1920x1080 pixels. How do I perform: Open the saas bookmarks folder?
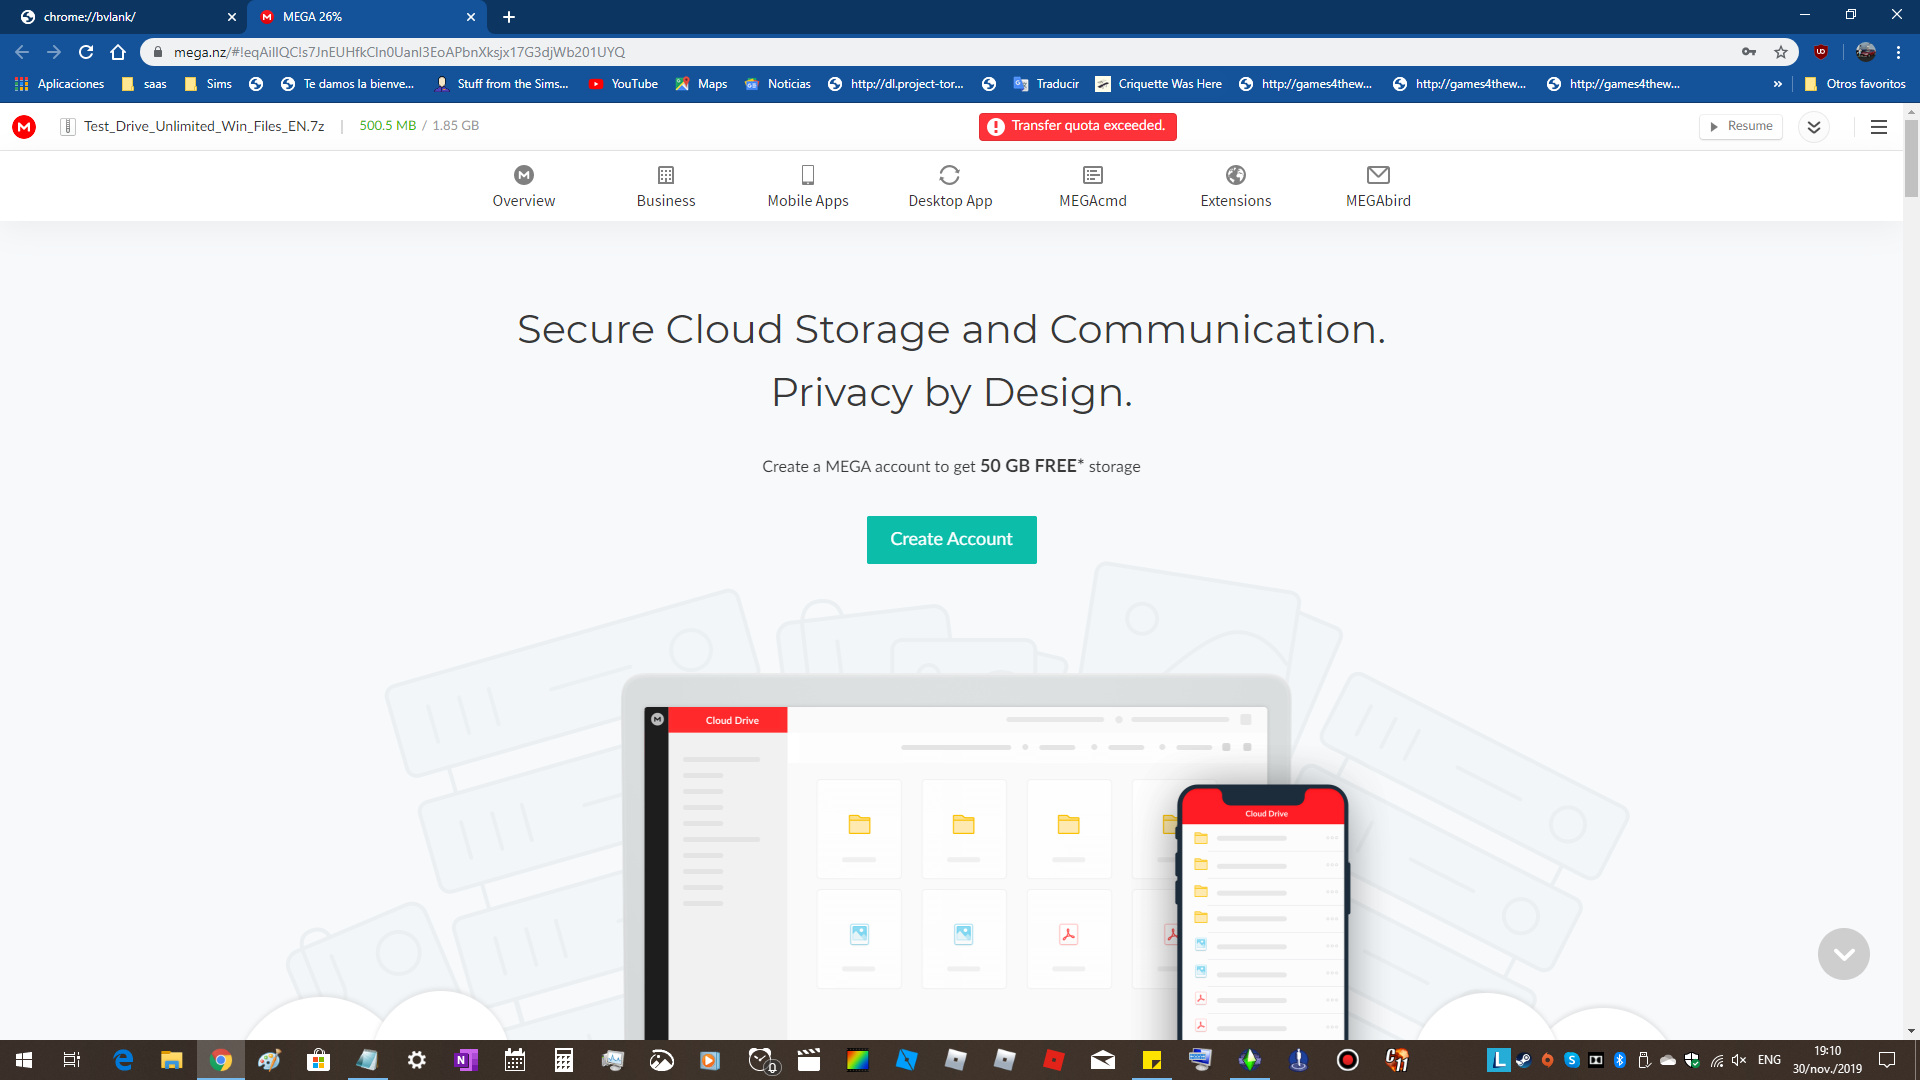point(144,84)
